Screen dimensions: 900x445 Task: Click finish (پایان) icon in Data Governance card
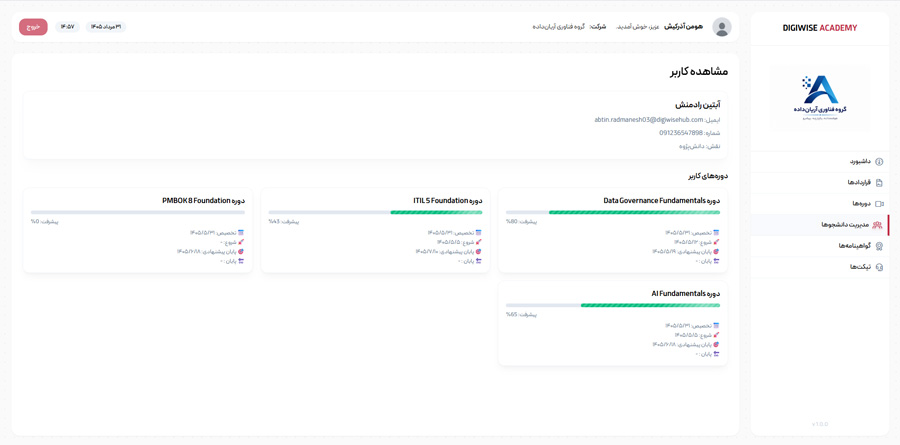point(716,261)
